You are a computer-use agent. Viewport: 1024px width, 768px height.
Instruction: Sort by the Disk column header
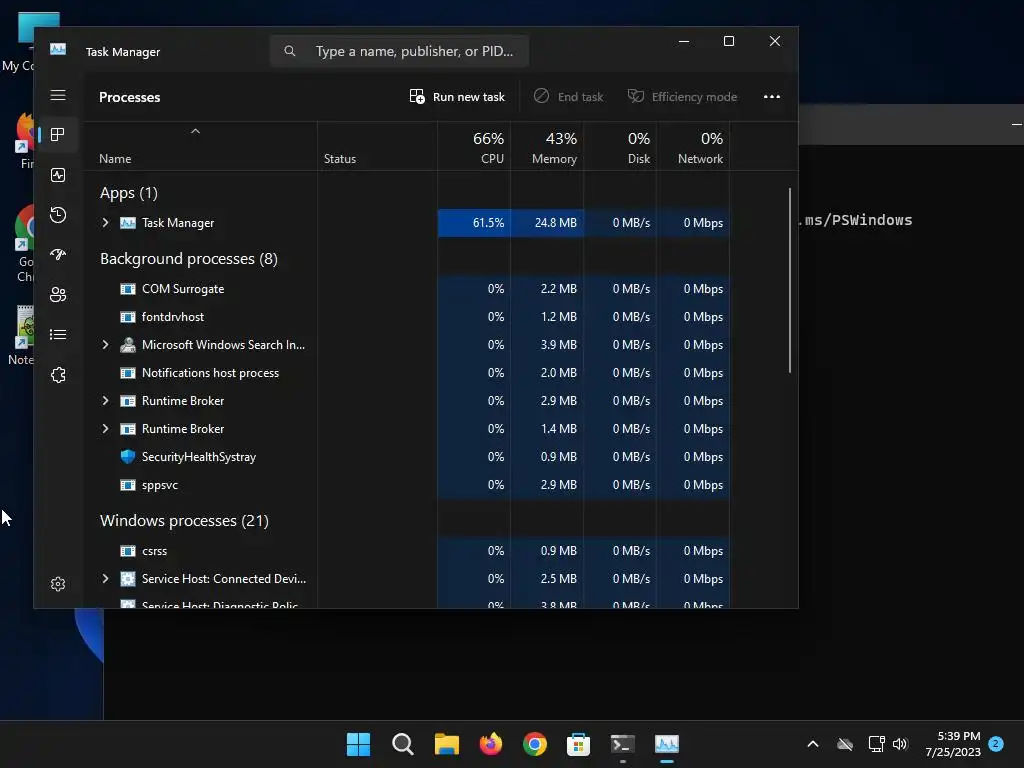coord(620,147)
